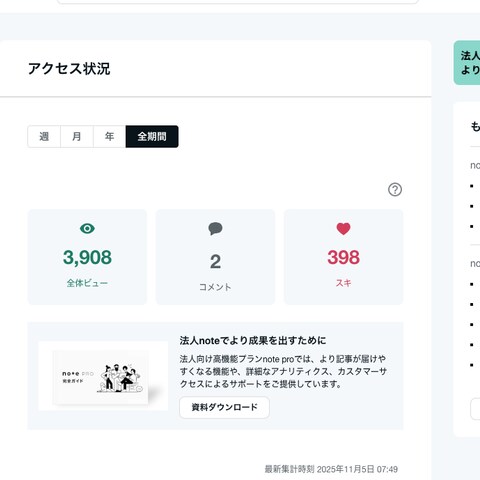Open the help question mark icon

(x=395, y=190)
